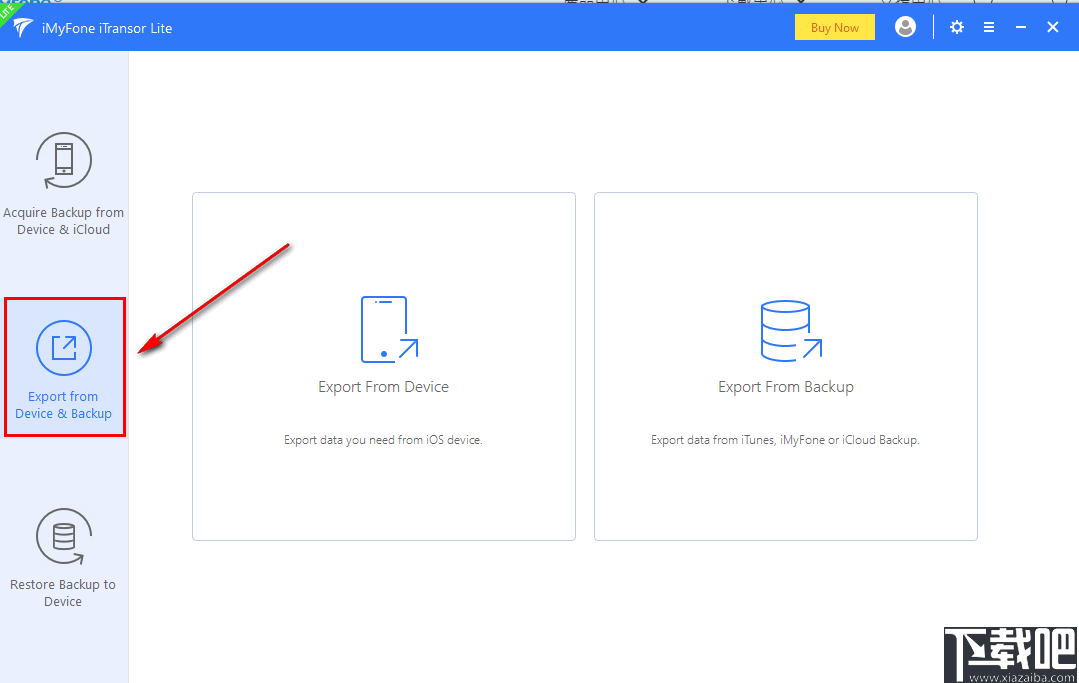Click the Buy Now button
Viewport: 1079px width, 683px height.
(x=834, y=27)
